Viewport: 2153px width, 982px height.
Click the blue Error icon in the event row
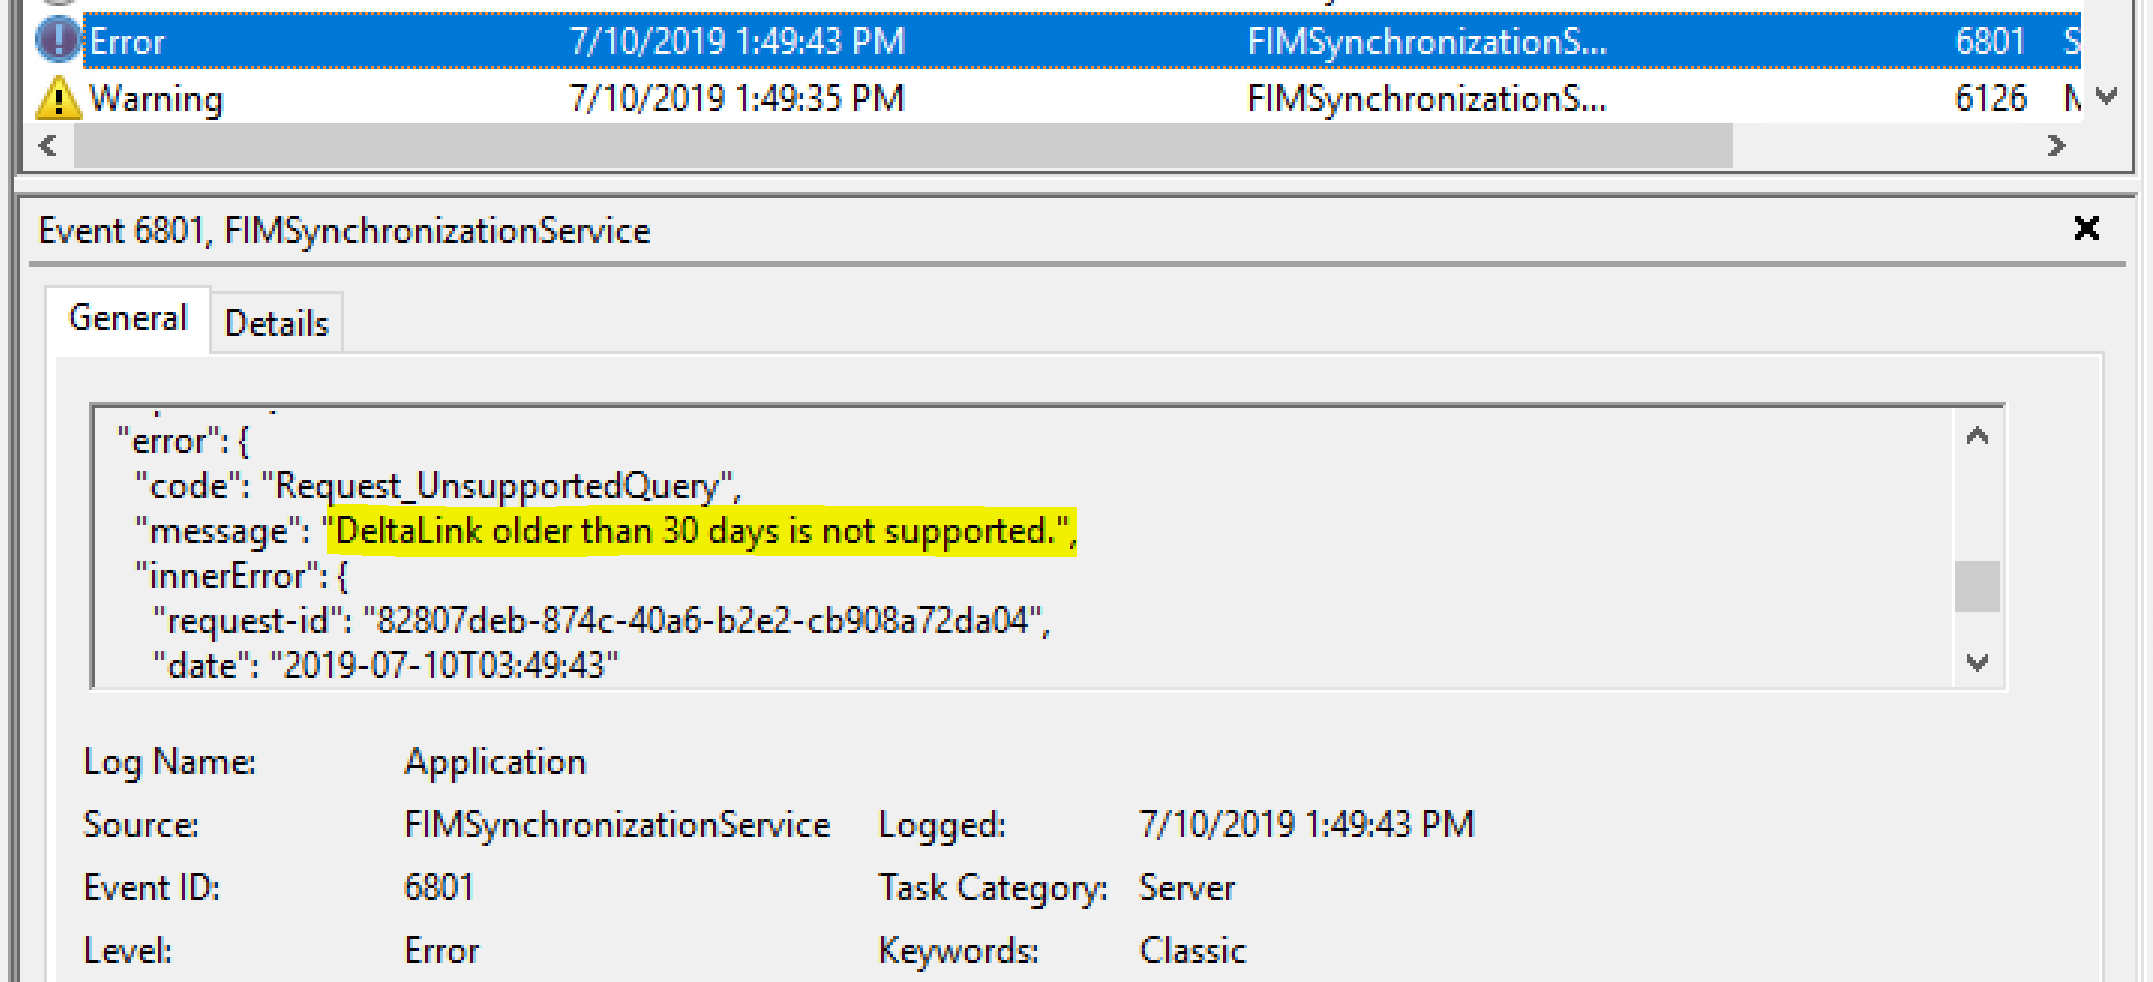(x=57, y=41)
